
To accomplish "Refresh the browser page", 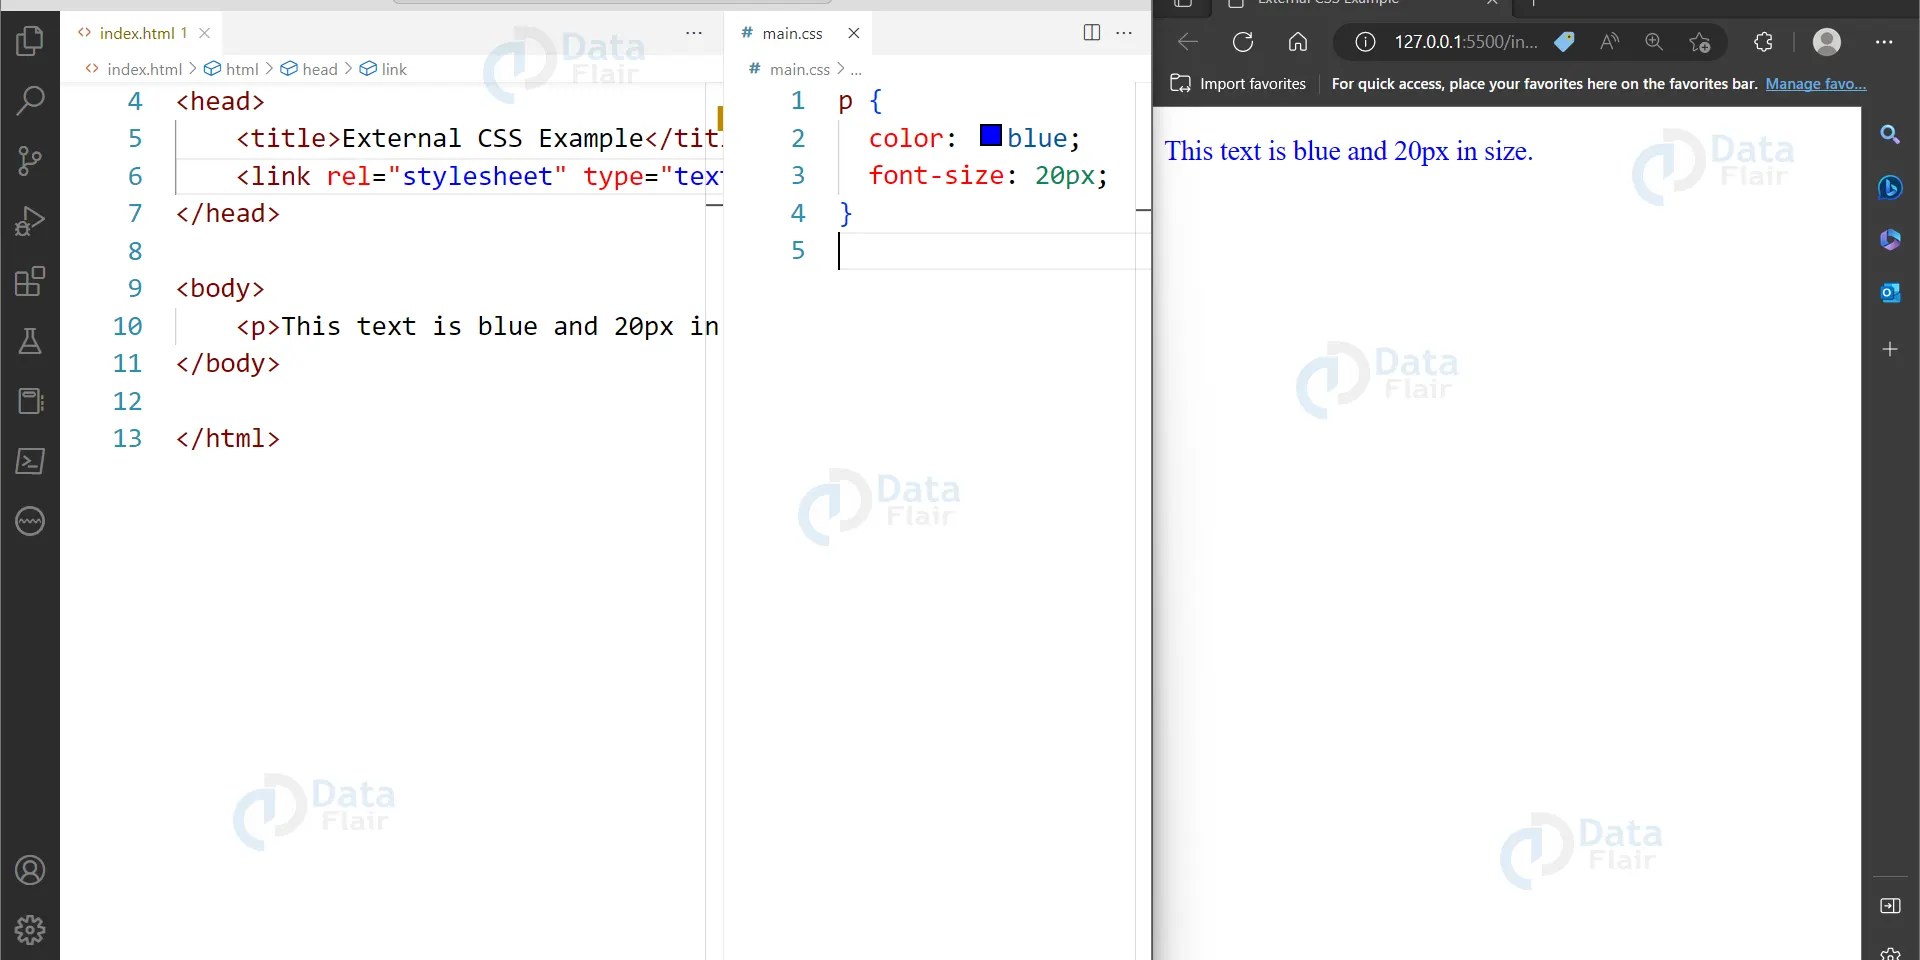I will click(x=1243, y=42).
